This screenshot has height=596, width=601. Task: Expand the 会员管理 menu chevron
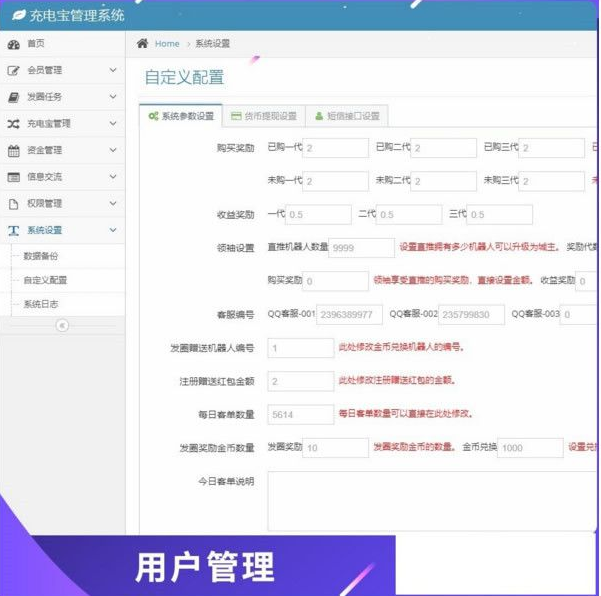coord(112,71)
